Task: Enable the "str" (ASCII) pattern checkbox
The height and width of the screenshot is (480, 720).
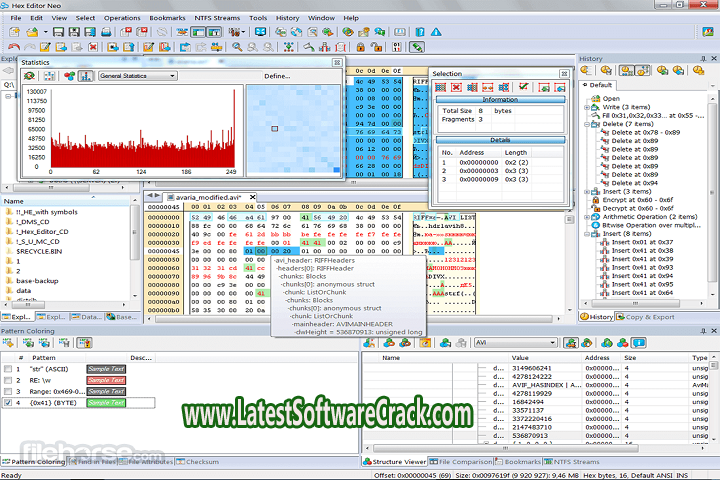Action: click(9, 368)
